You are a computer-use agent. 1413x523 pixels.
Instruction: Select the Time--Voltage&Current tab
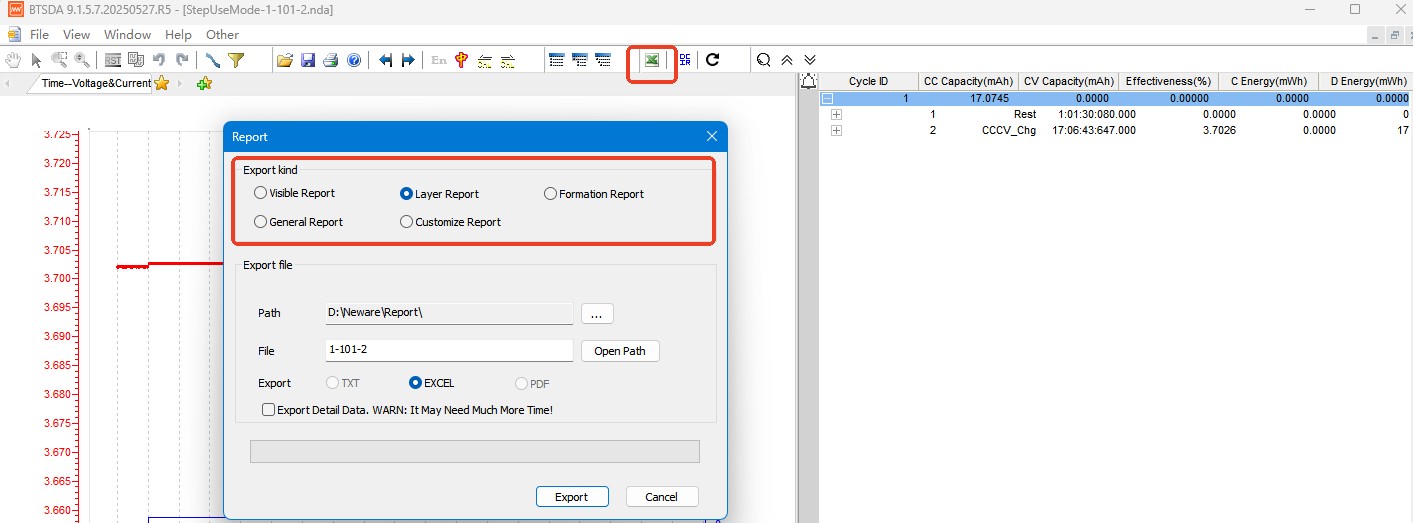pos(96,84)
